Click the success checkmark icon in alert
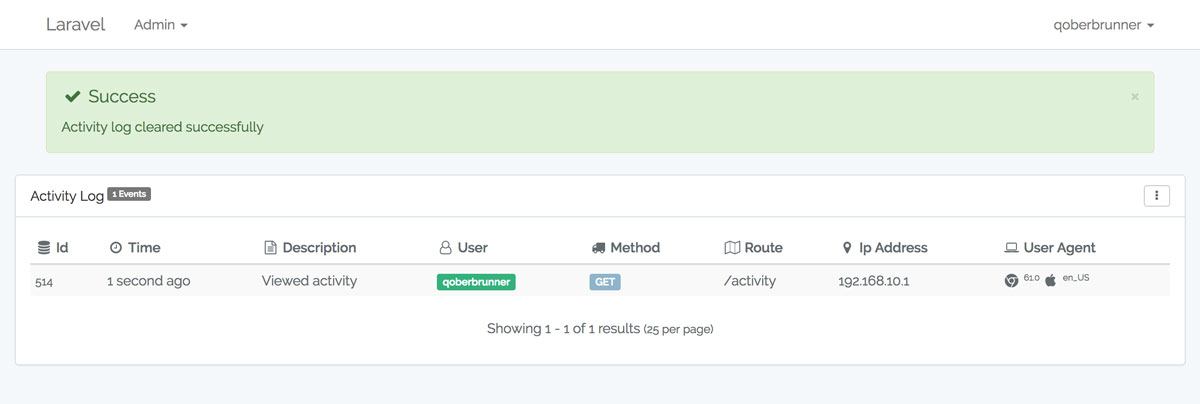Screen dimensions: 1200x404 pos(72,96)
